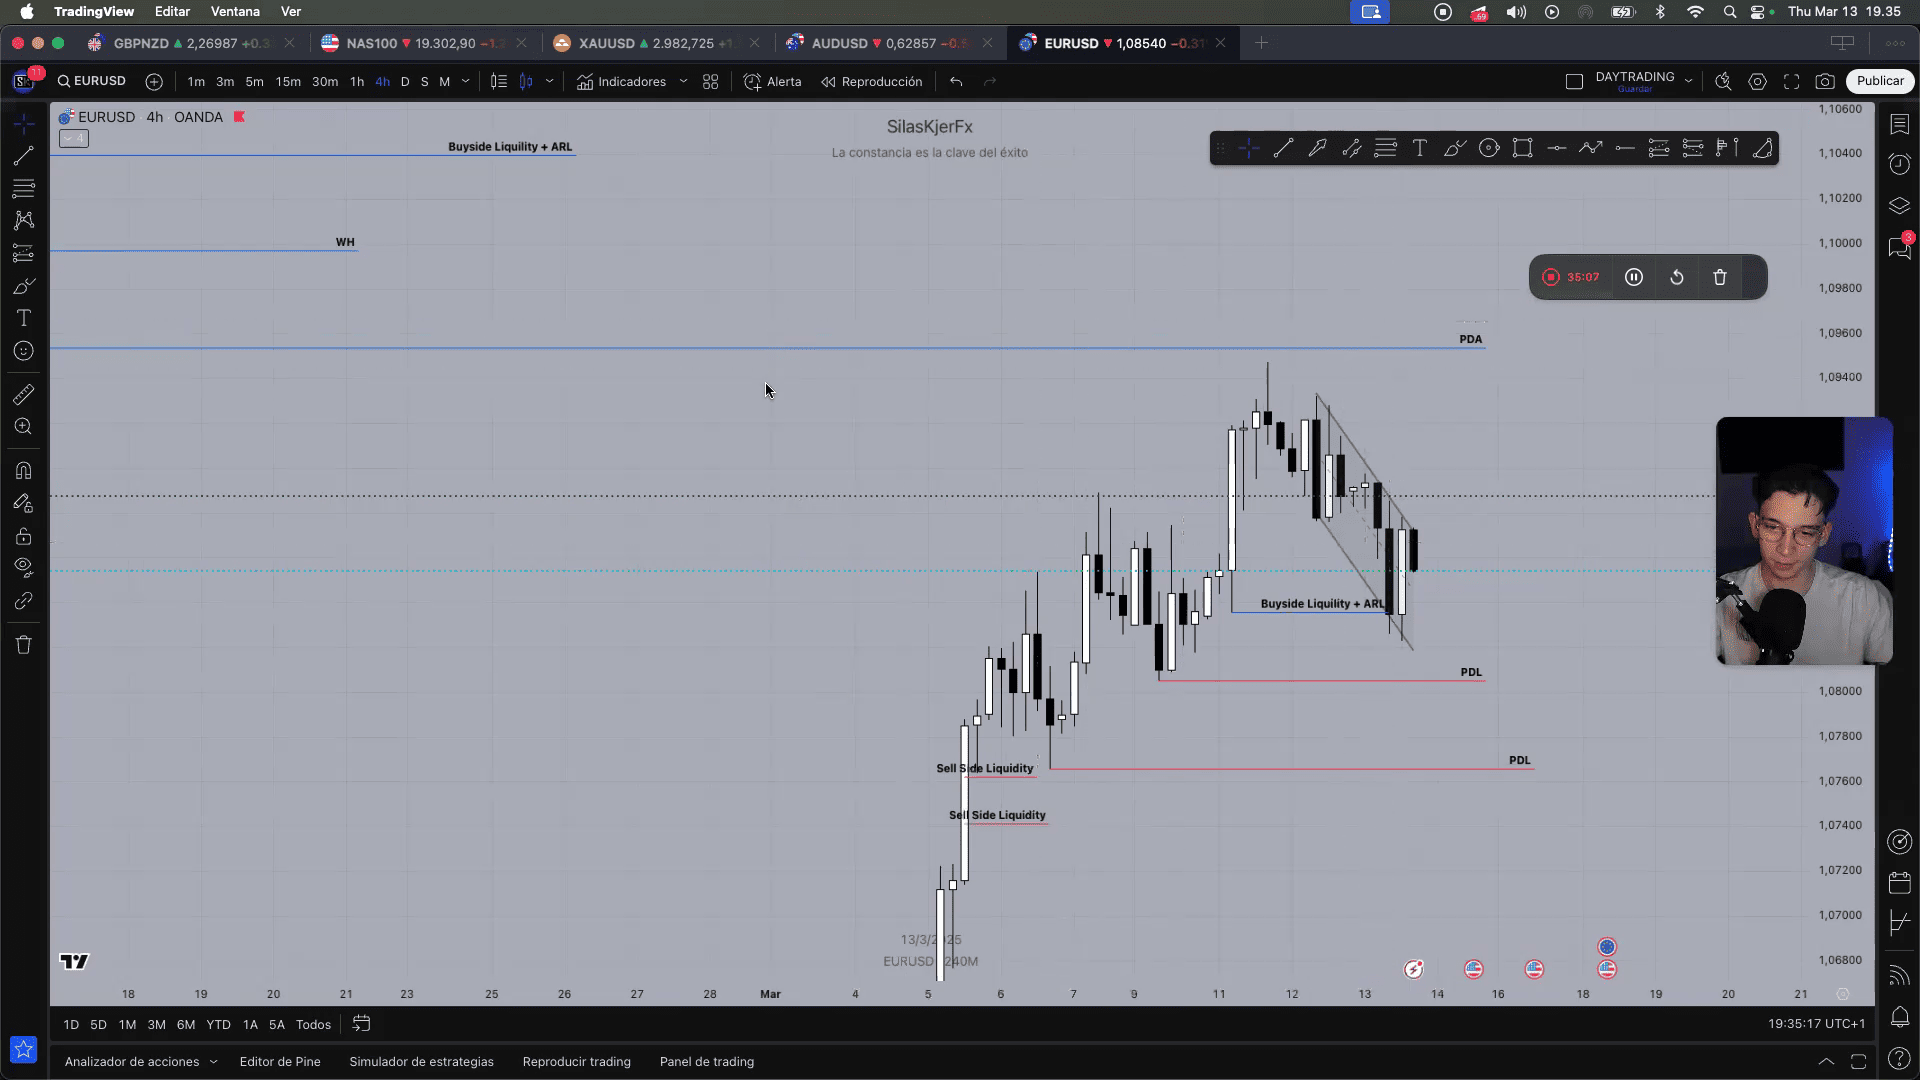Screen dimensions: 1920x1080
Task: Open the Ventana menu in menu bar
Action: tap(235, 11)
